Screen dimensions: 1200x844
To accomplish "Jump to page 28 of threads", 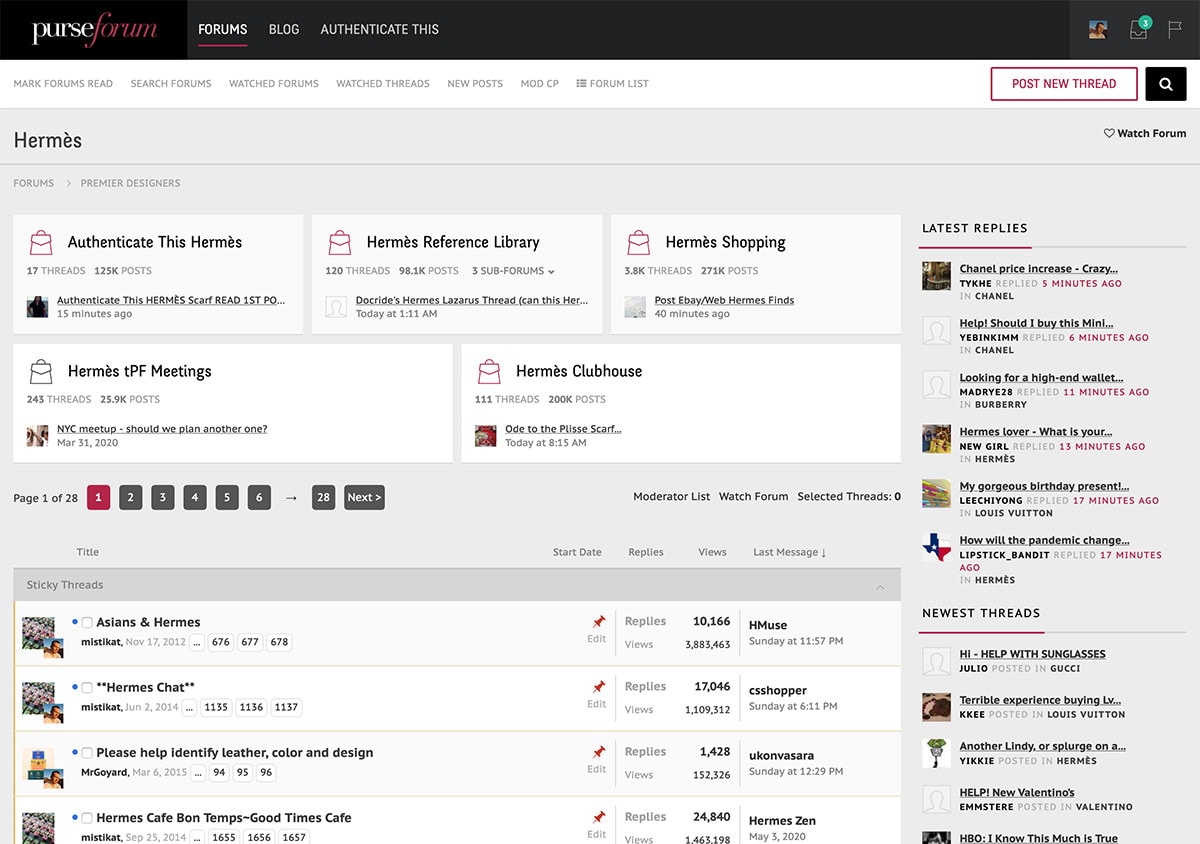I will click(323, 497).
